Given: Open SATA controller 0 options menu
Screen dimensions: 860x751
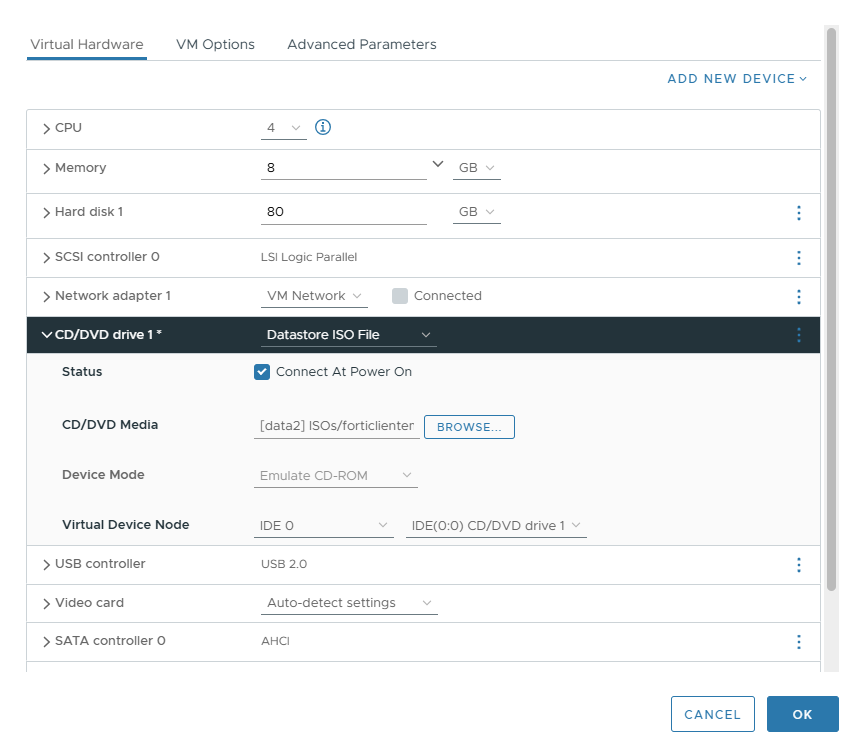Looking at the screenshot, I should pyautogui.click(x=798, y=642).
